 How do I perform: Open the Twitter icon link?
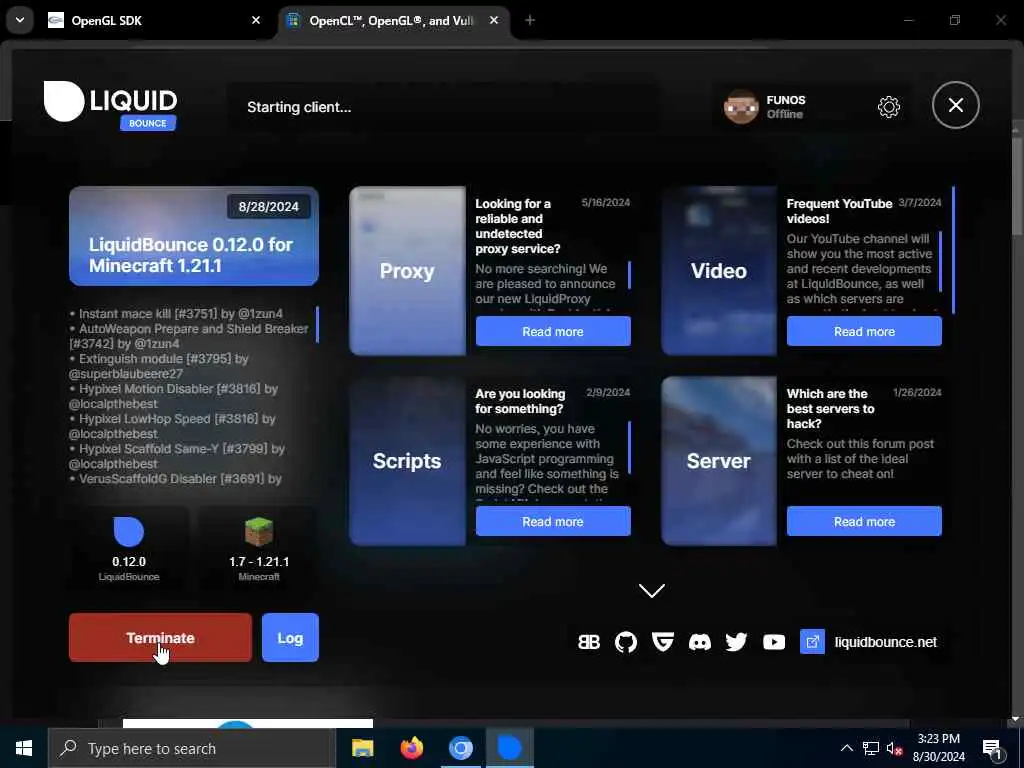(x=736, y=642)
